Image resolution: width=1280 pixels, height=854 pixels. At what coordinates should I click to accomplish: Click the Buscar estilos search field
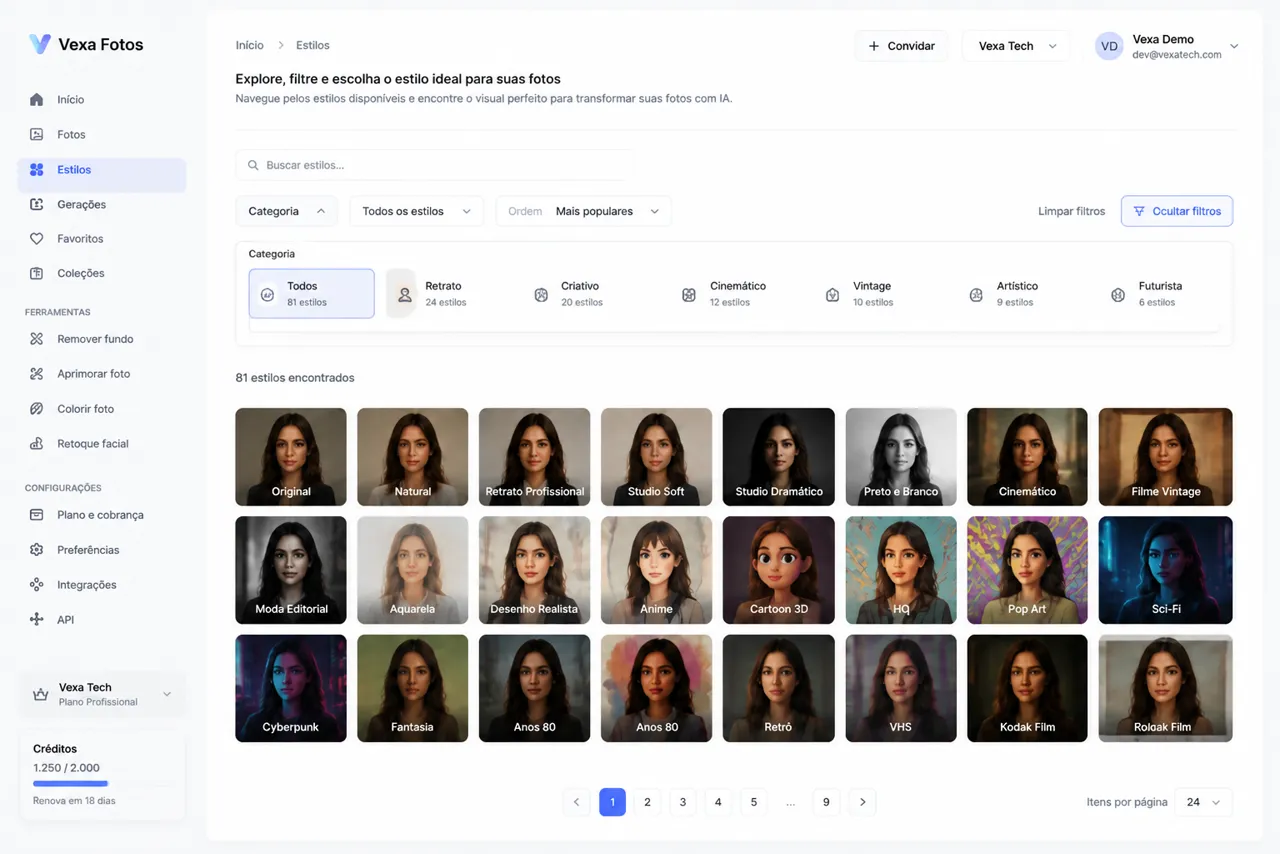[434, 165]
